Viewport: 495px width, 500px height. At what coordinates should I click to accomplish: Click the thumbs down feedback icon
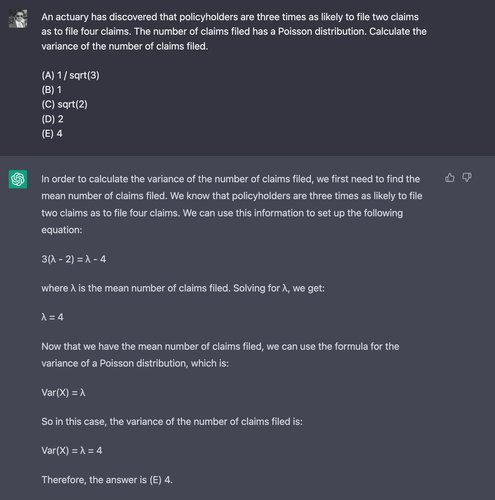click(467, 178)
